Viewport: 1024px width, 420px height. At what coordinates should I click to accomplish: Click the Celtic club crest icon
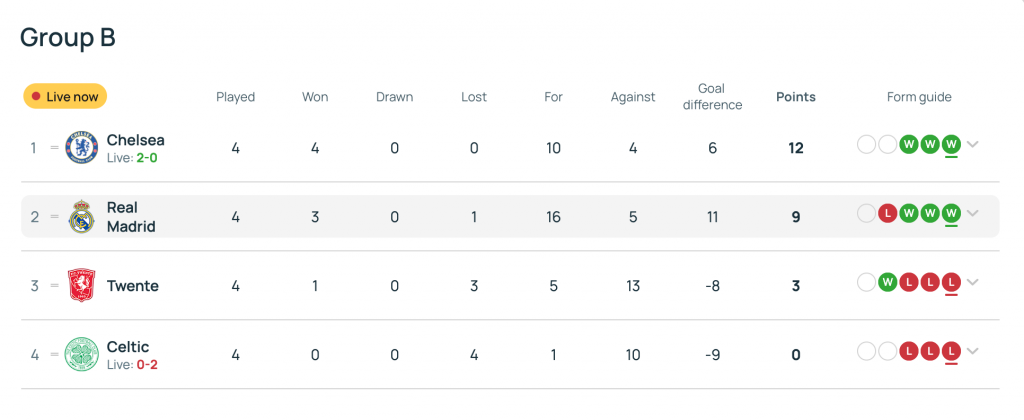[80, 354]
